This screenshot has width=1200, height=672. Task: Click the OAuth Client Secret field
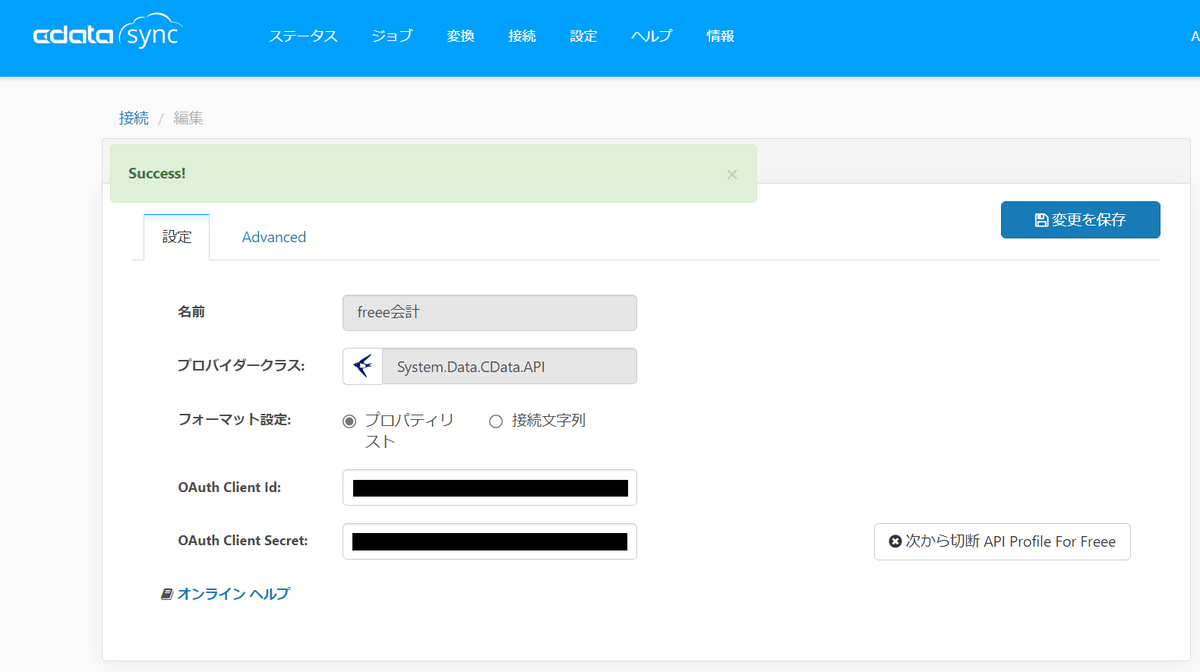[489, 541]
